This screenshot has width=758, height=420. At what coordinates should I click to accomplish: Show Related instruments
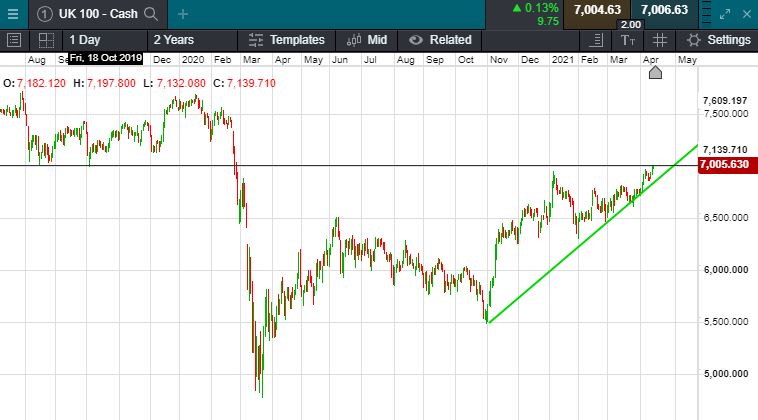[440, 40]
